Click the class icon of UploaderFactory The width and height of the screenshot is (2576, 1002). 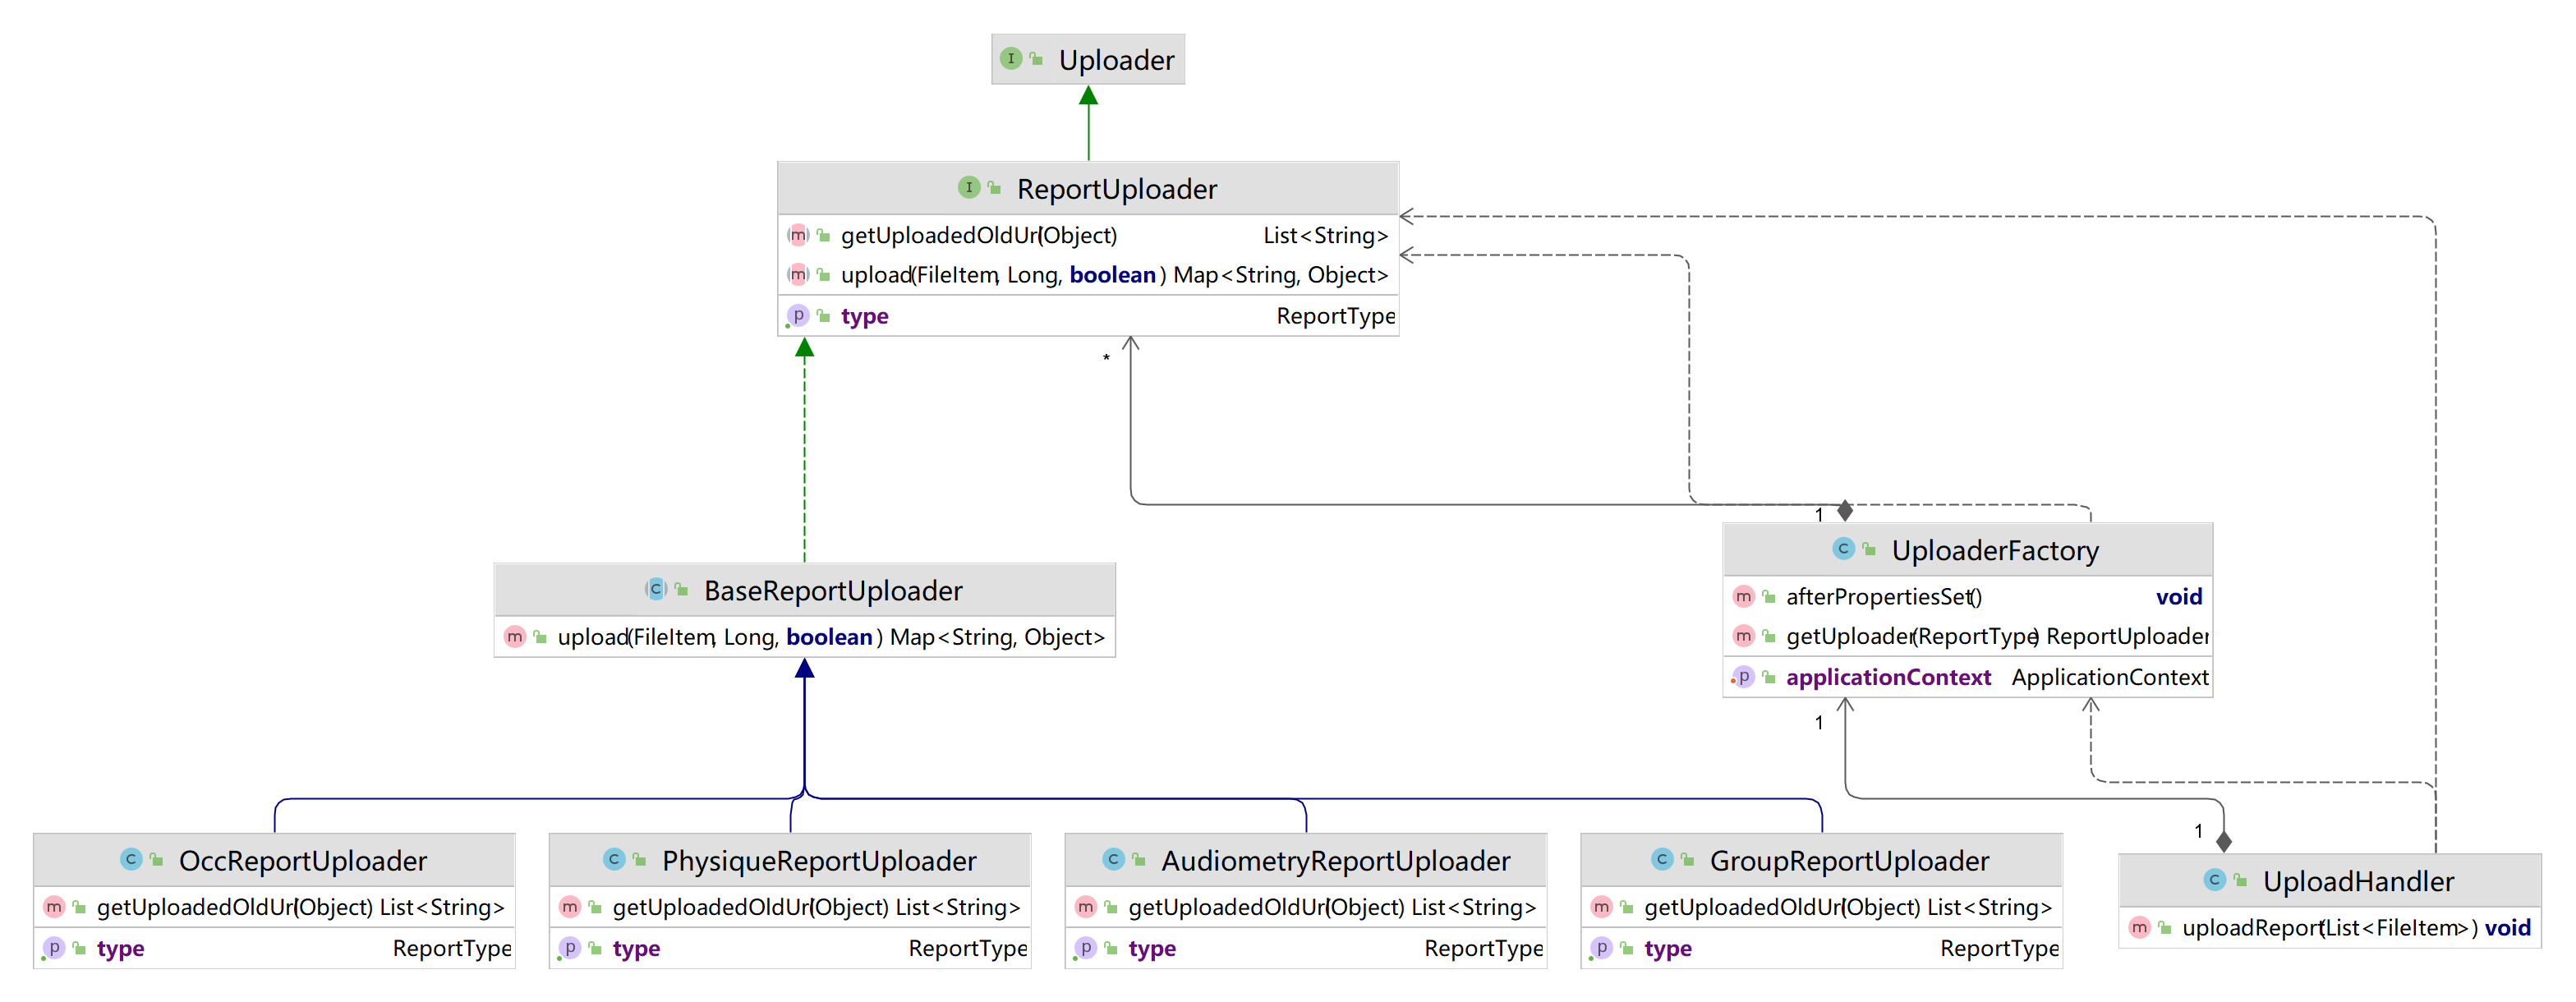[1843, 548]
